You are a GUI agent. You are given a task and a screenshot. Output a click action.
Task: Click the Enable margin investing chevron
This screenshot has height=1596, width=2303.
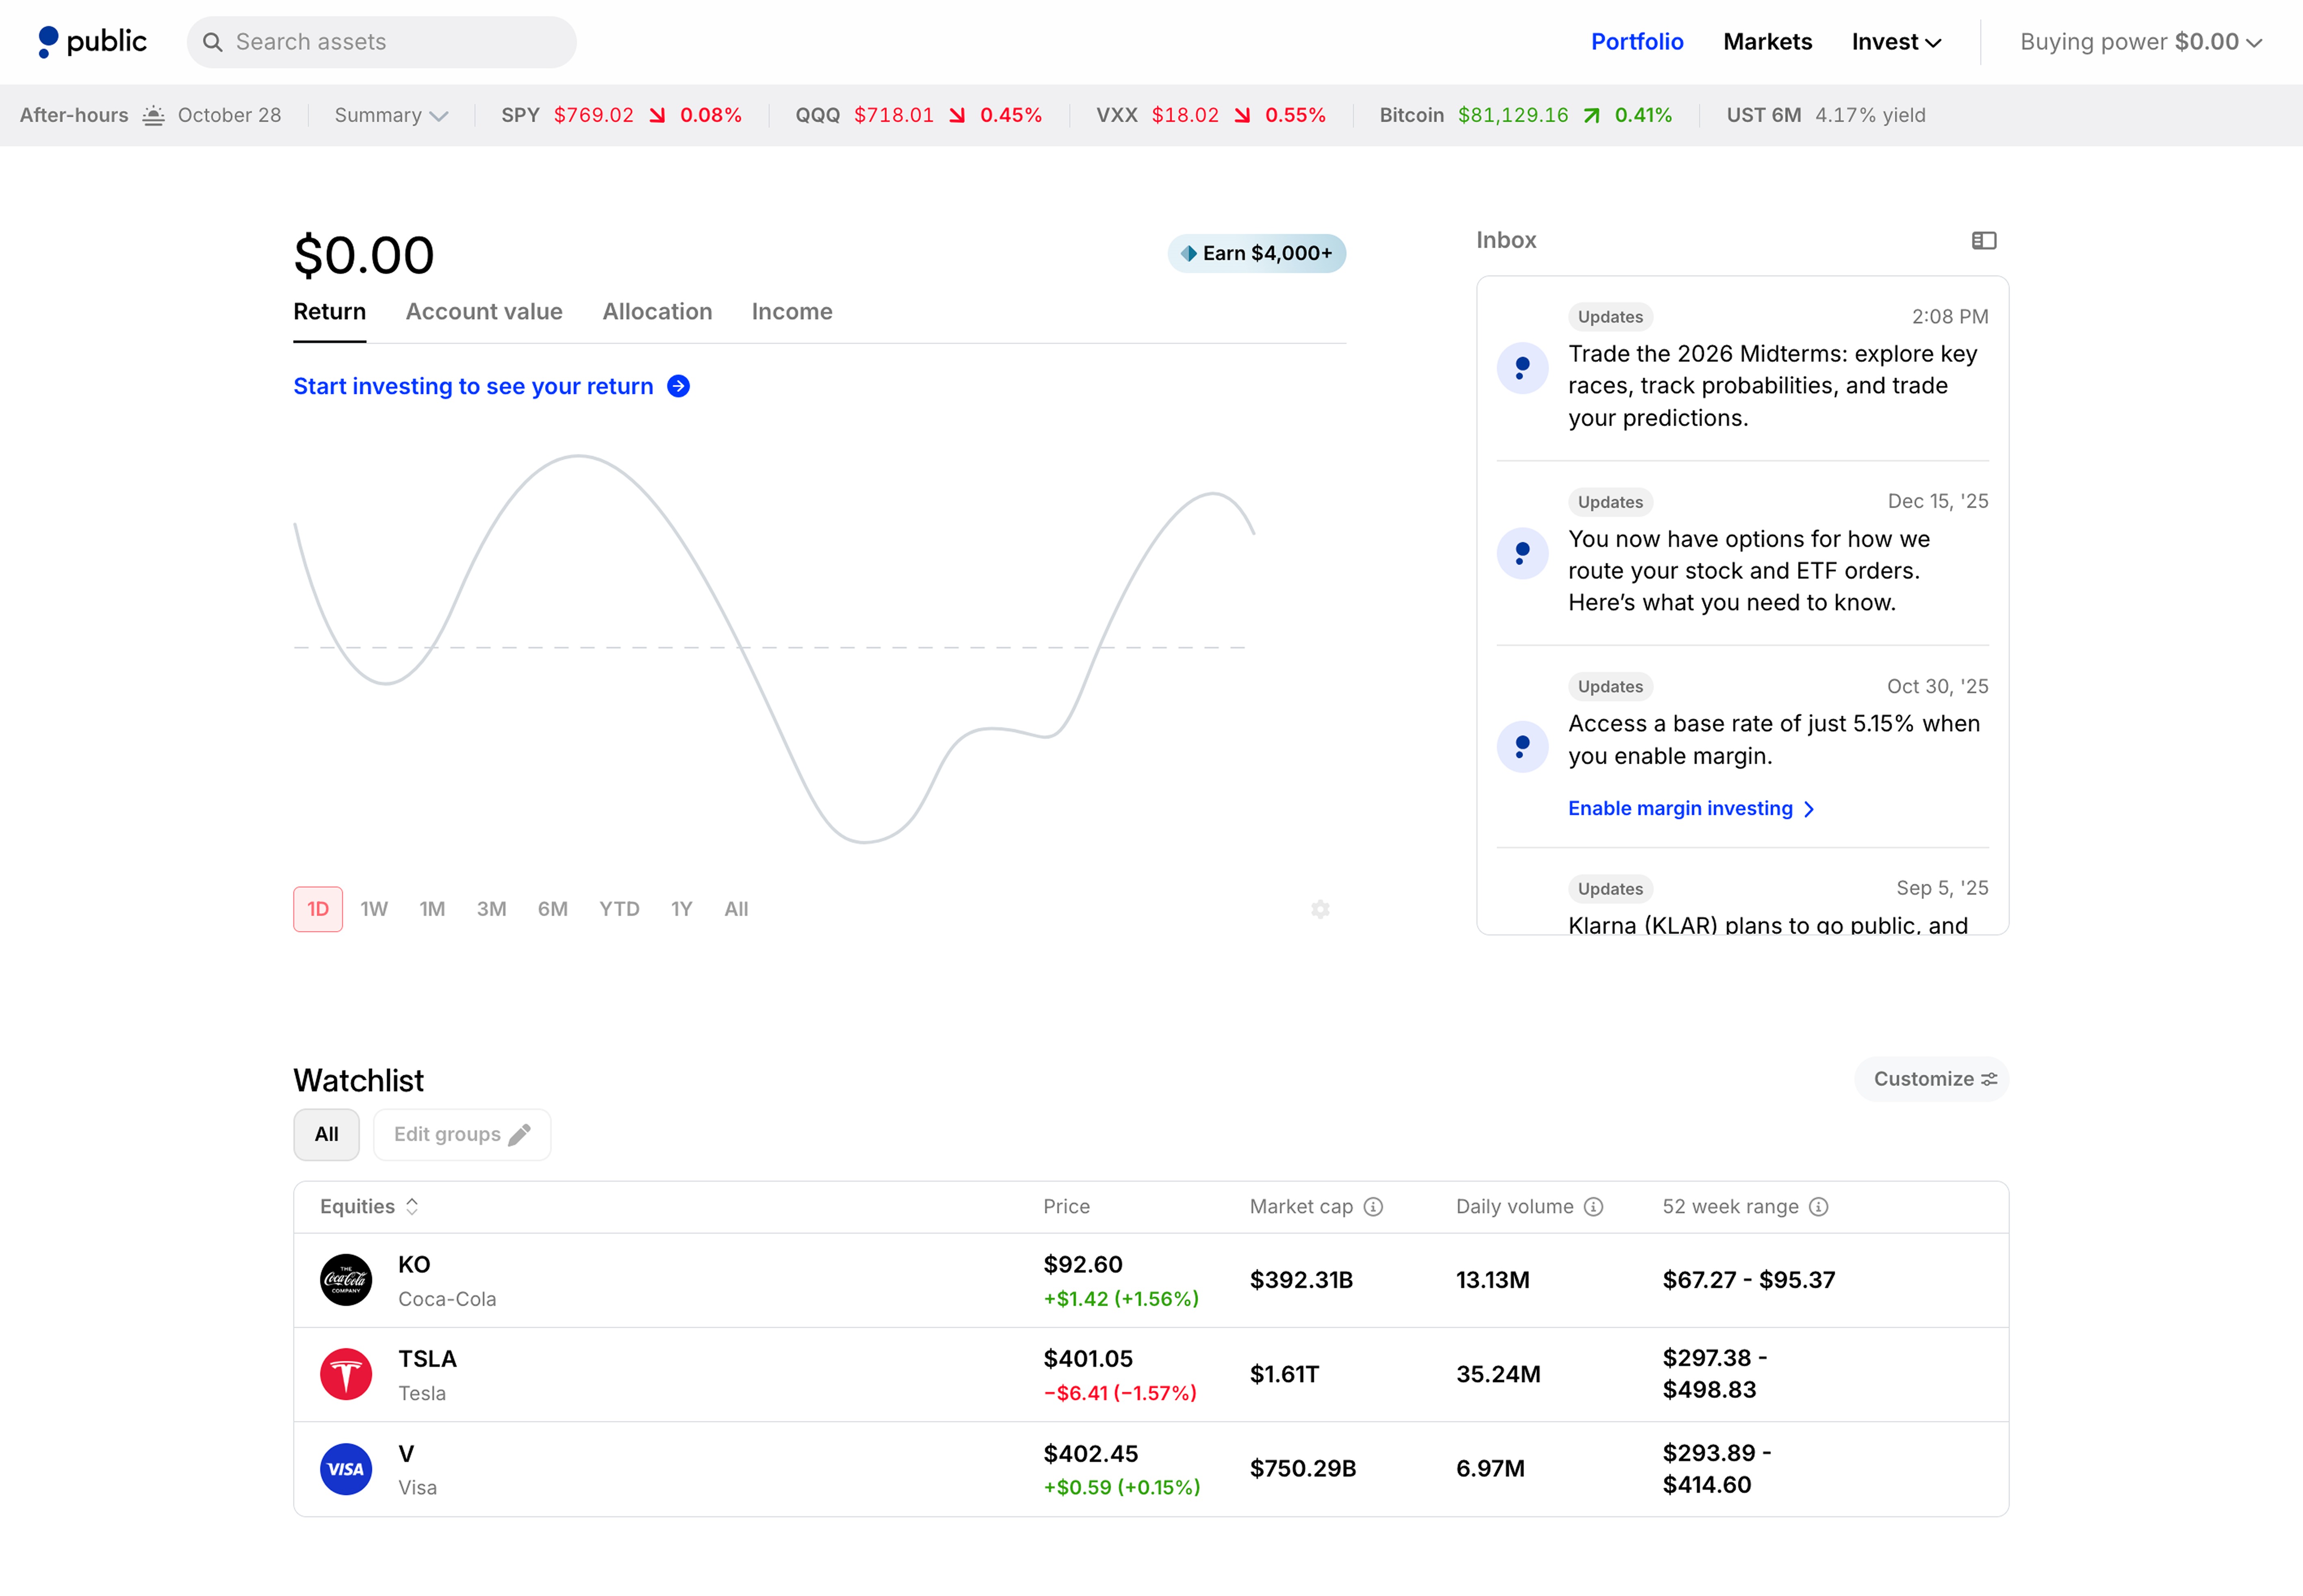pos(1808,809)
